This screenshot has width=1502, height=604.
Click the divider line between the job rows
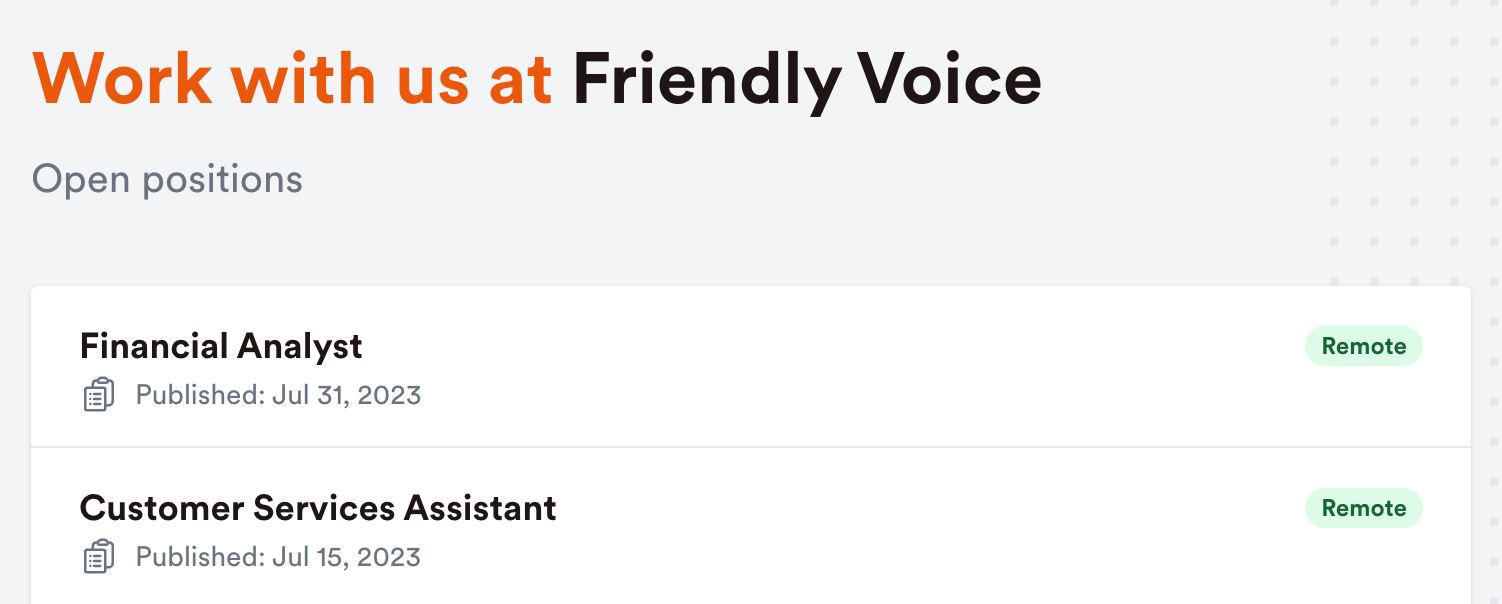pyautogui.click(x=751, y=447)
